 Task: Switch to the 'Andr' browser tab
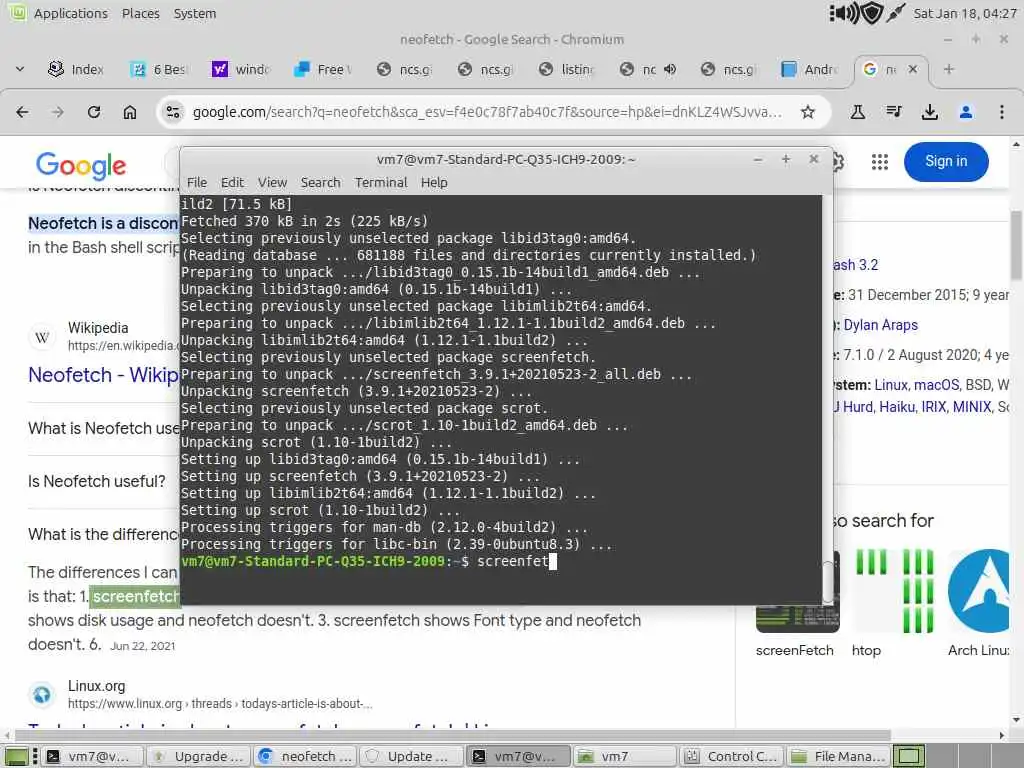click(x=811, y=69)
